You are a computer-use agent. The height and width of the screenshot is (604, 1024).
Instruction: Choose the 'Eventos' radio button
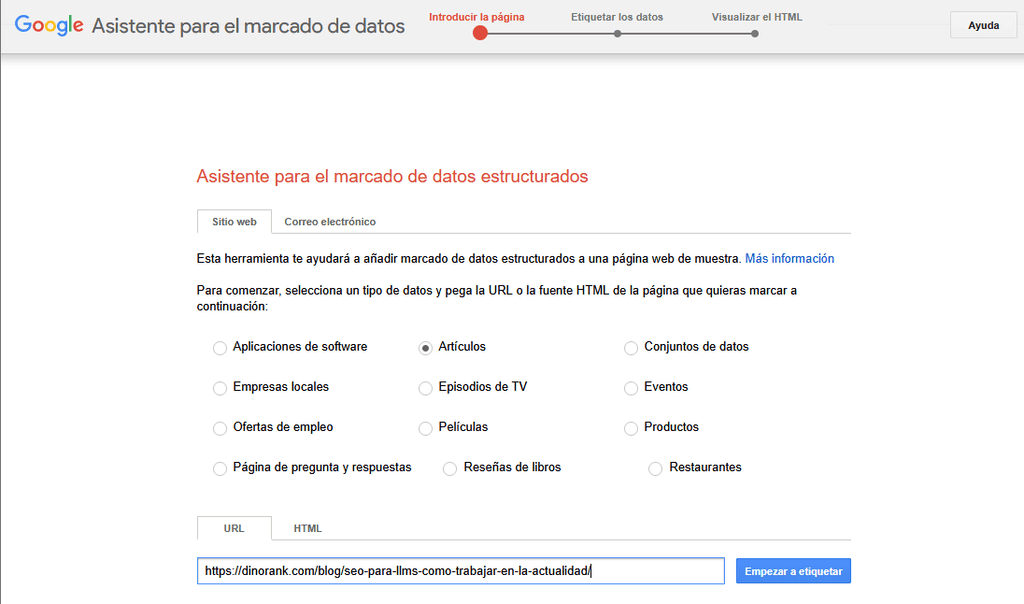tap(631, 388)
